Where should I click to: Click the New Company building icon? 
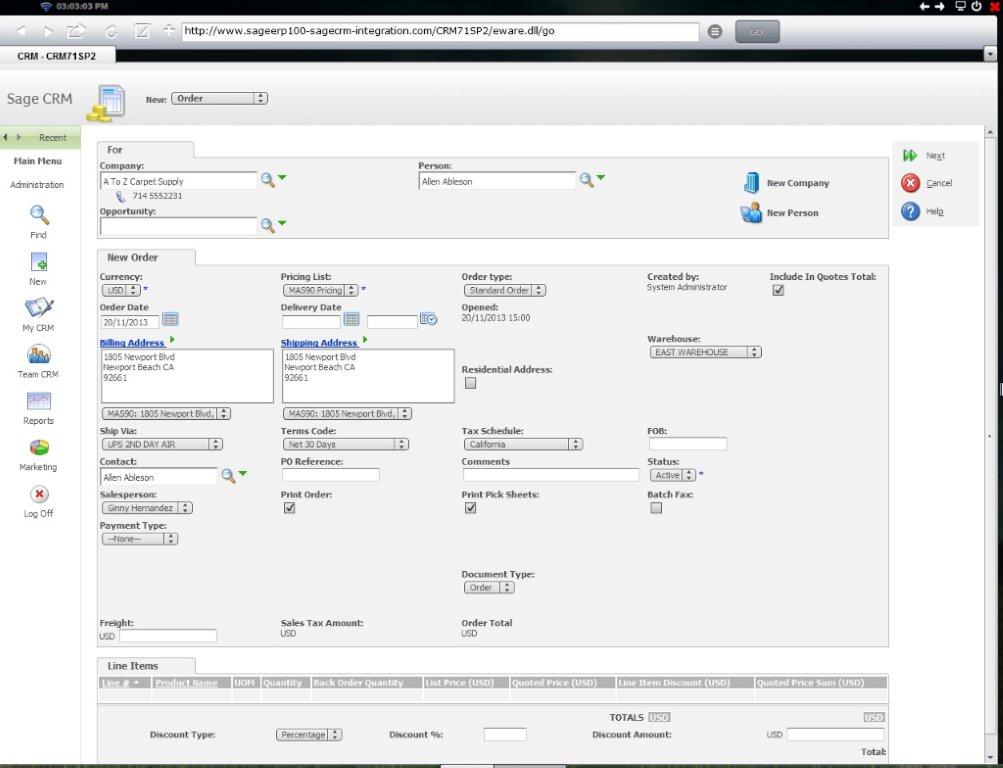[x=752, y=183]
